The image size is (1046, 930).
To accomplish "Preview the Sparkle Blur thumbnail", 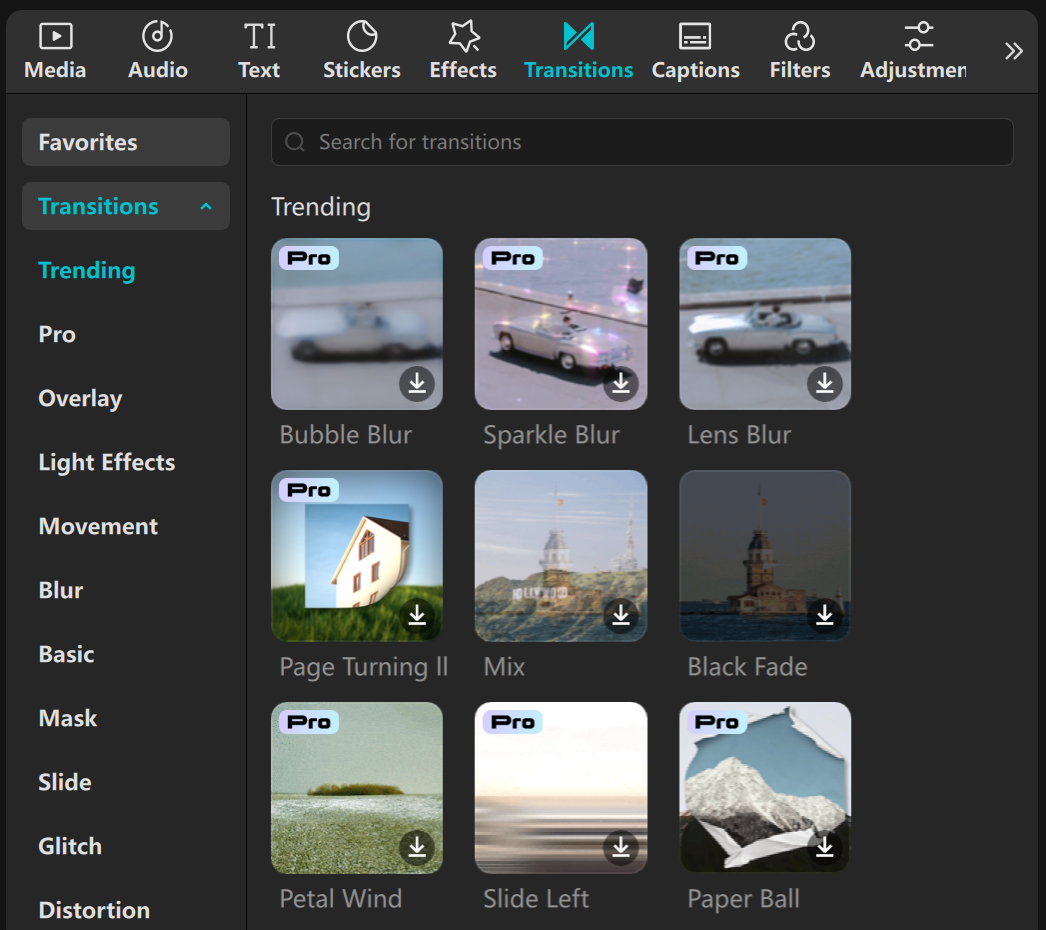I will [x=561, y=324].
